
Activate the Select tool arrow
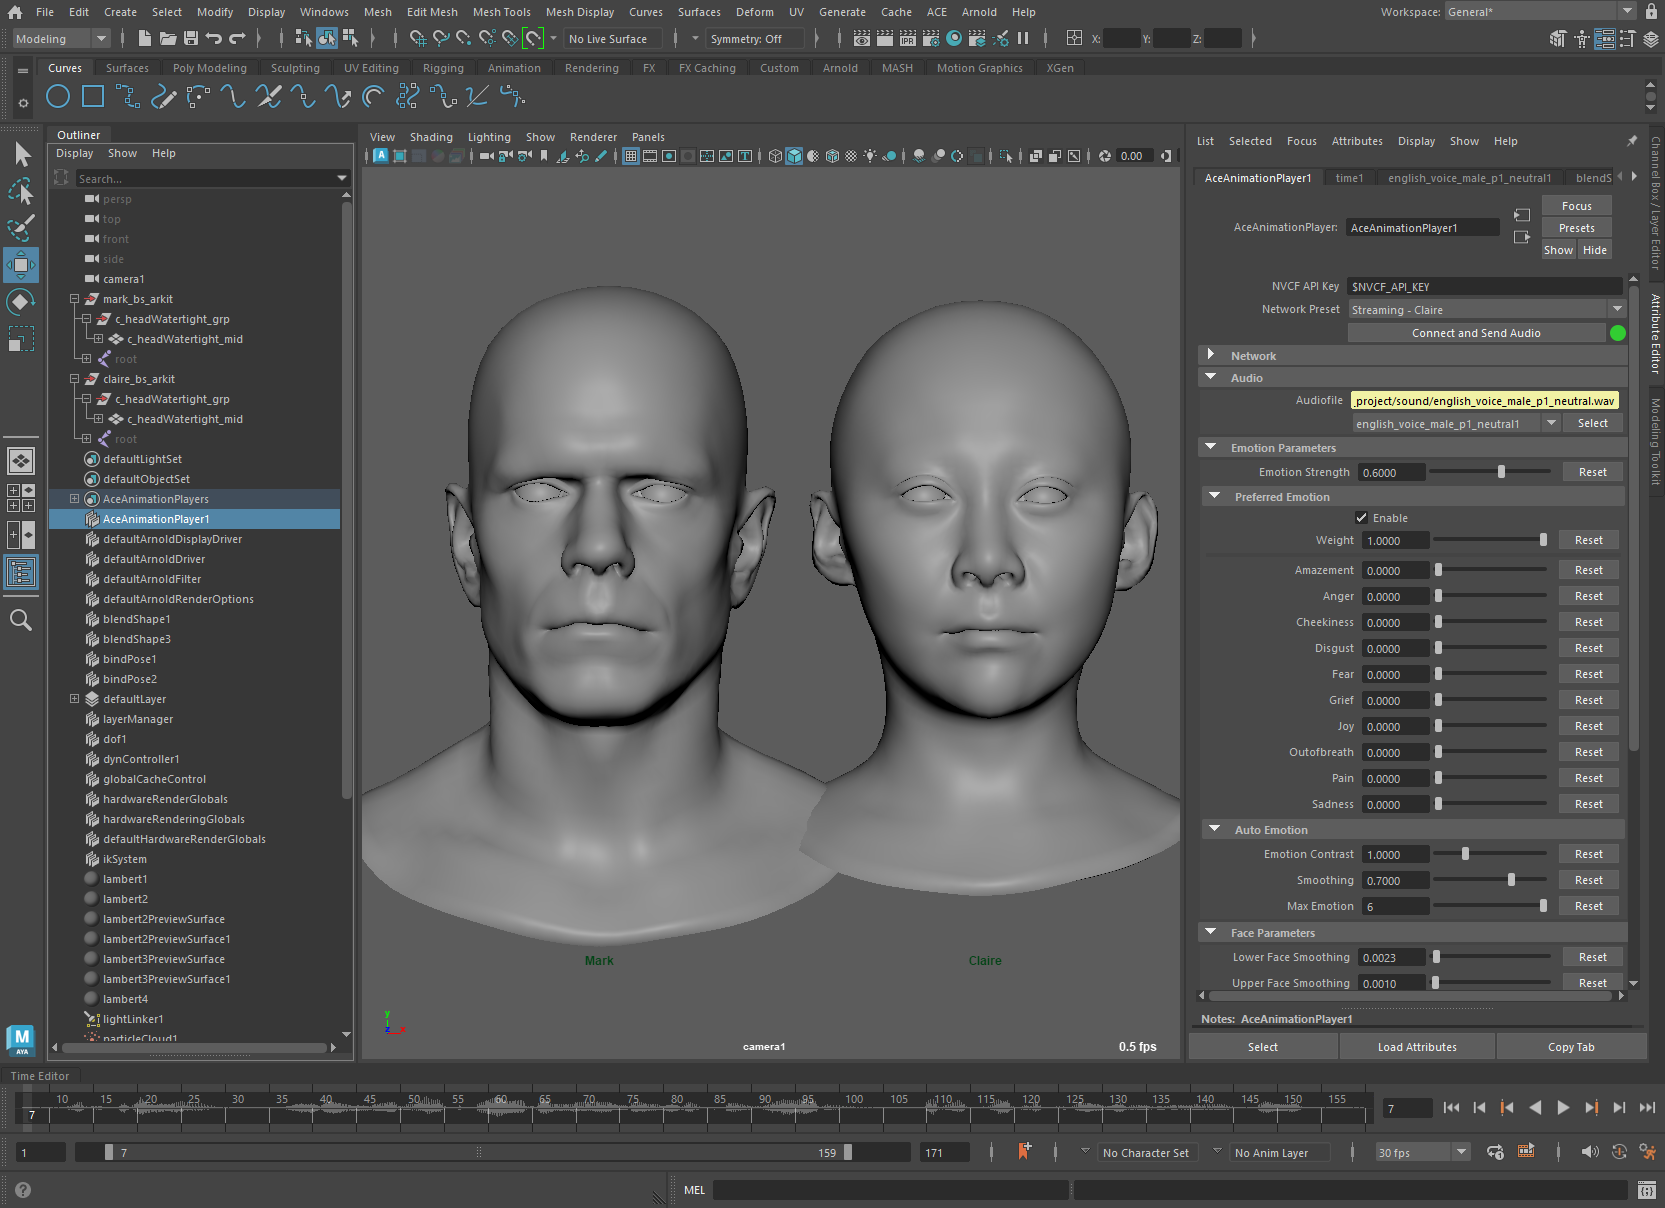tap(22, 154)
